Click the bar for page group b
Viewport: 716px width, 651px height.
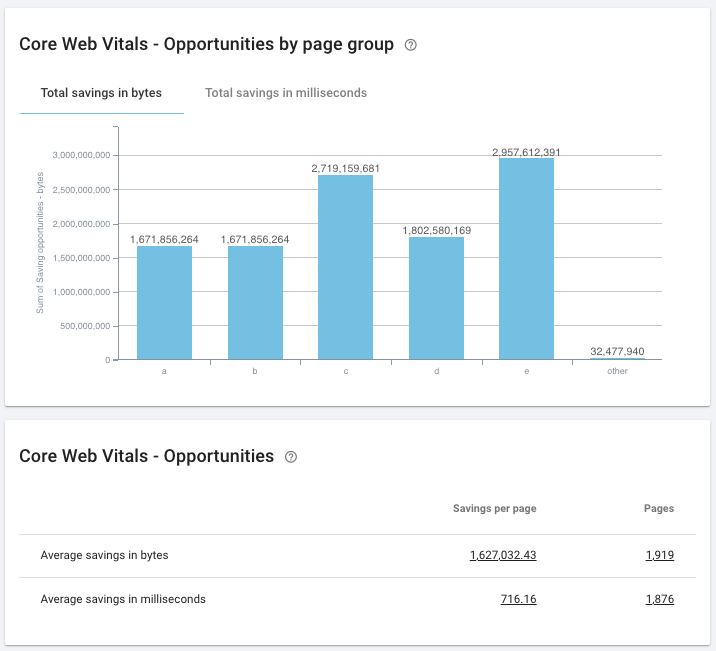pos(255,302)
